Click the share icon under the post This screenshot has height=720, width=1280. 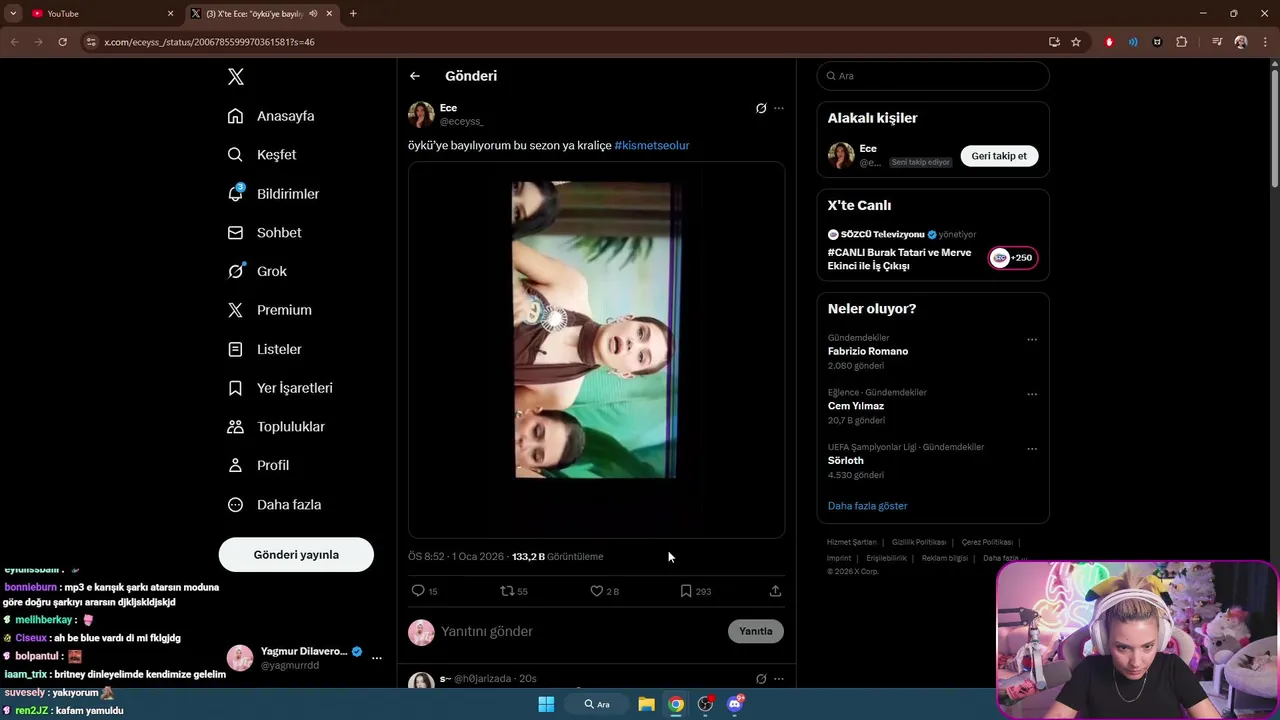775,591
